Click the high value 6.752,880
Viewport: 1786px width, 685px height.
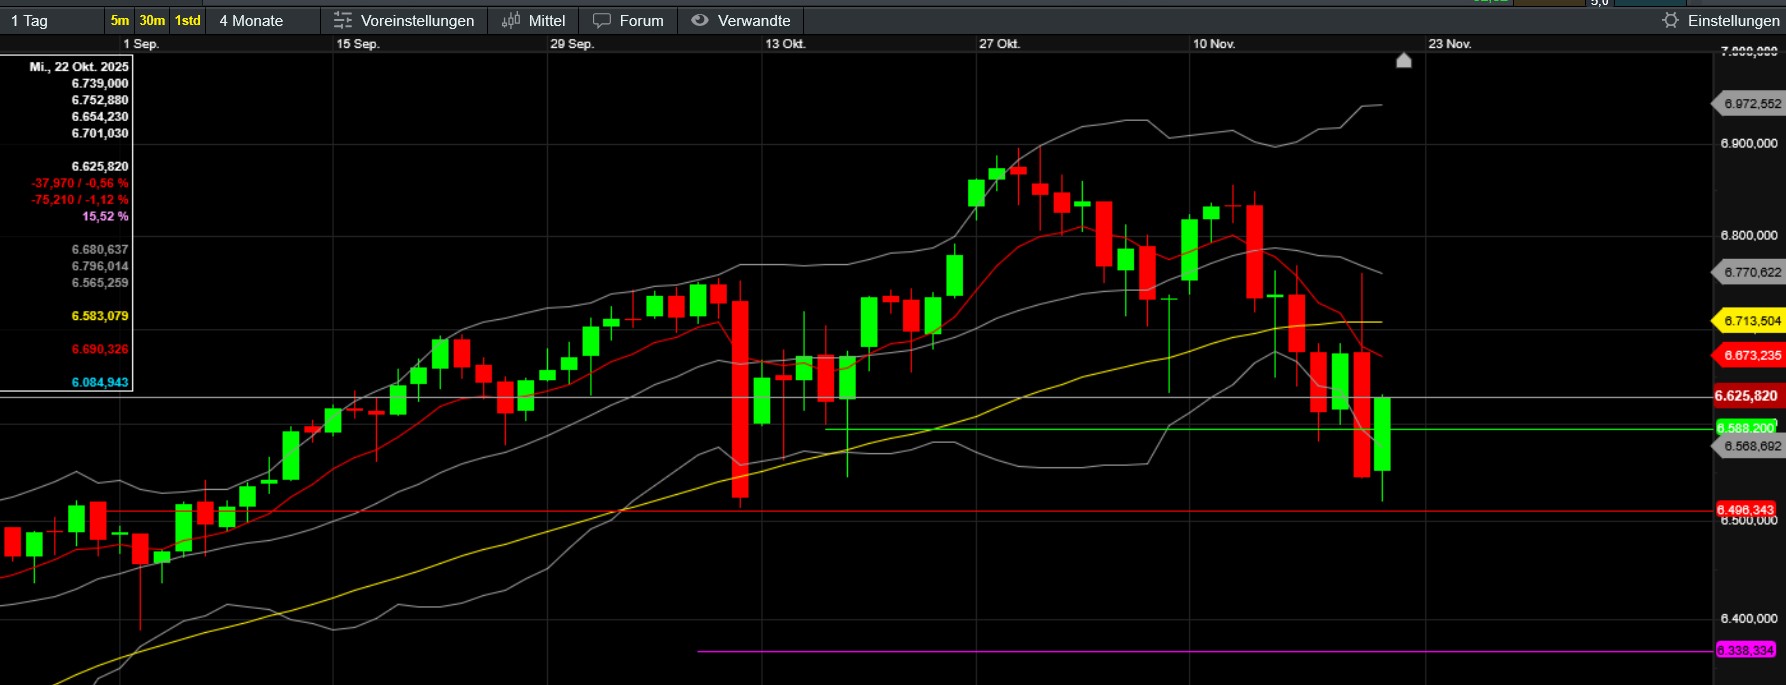(100, 100)
